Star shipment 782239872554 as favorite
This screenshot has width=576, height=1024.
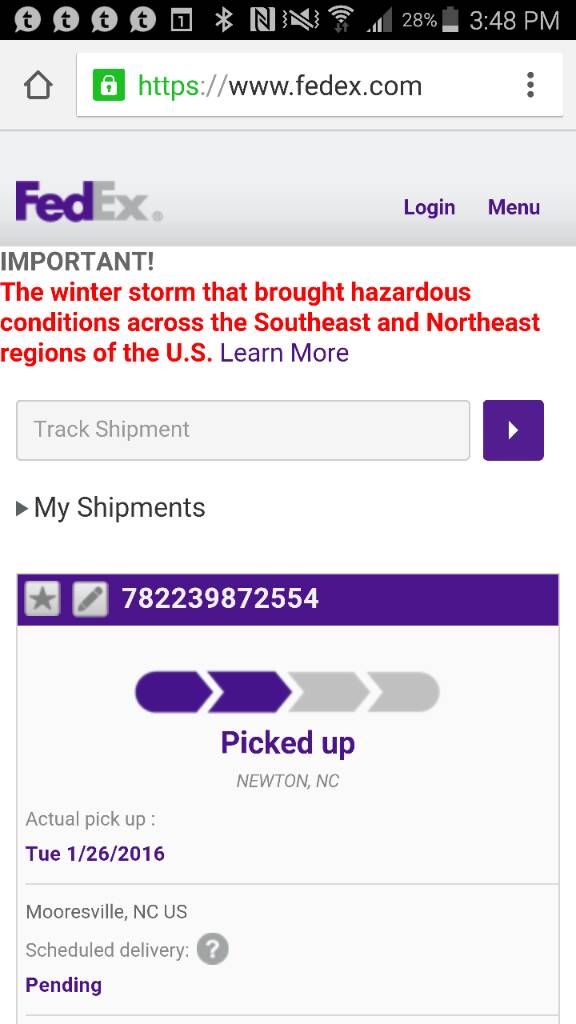point(42,599)
